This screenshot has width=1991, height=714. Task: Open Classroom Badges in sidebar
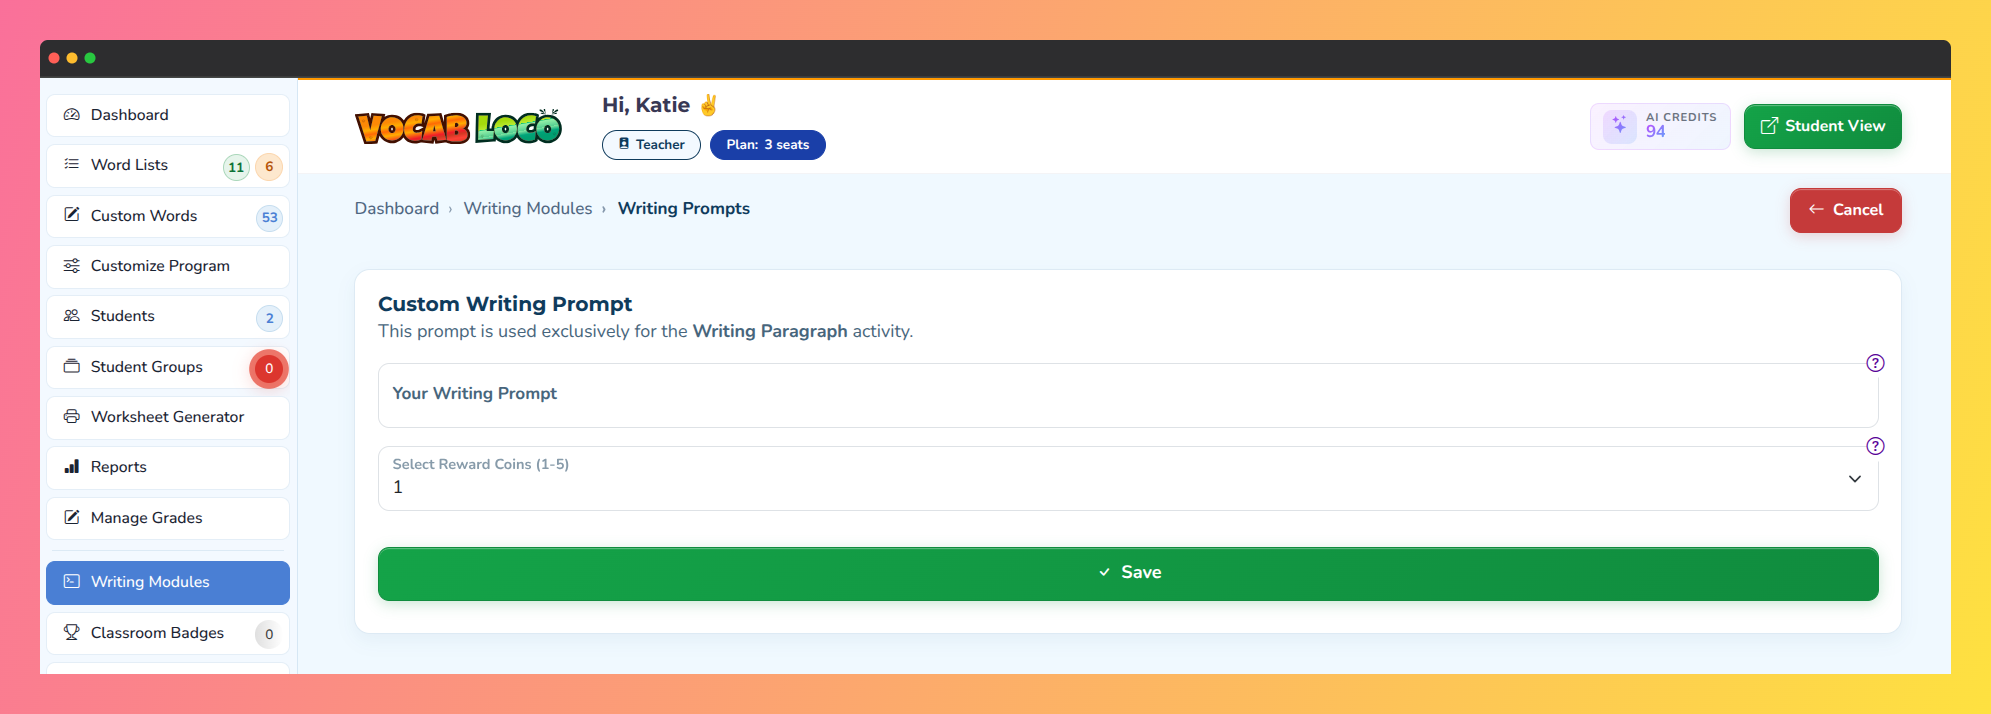(x=168, y=633)
